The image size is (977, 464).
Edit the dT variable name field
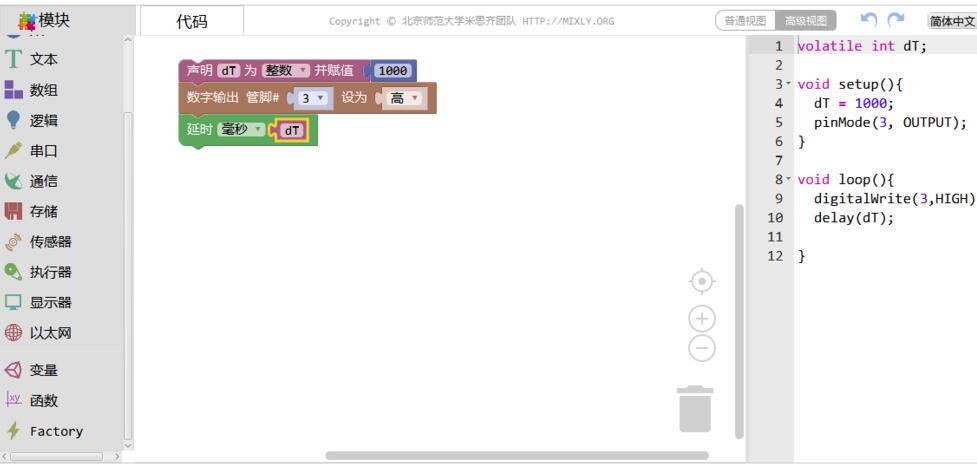[229, 71]
